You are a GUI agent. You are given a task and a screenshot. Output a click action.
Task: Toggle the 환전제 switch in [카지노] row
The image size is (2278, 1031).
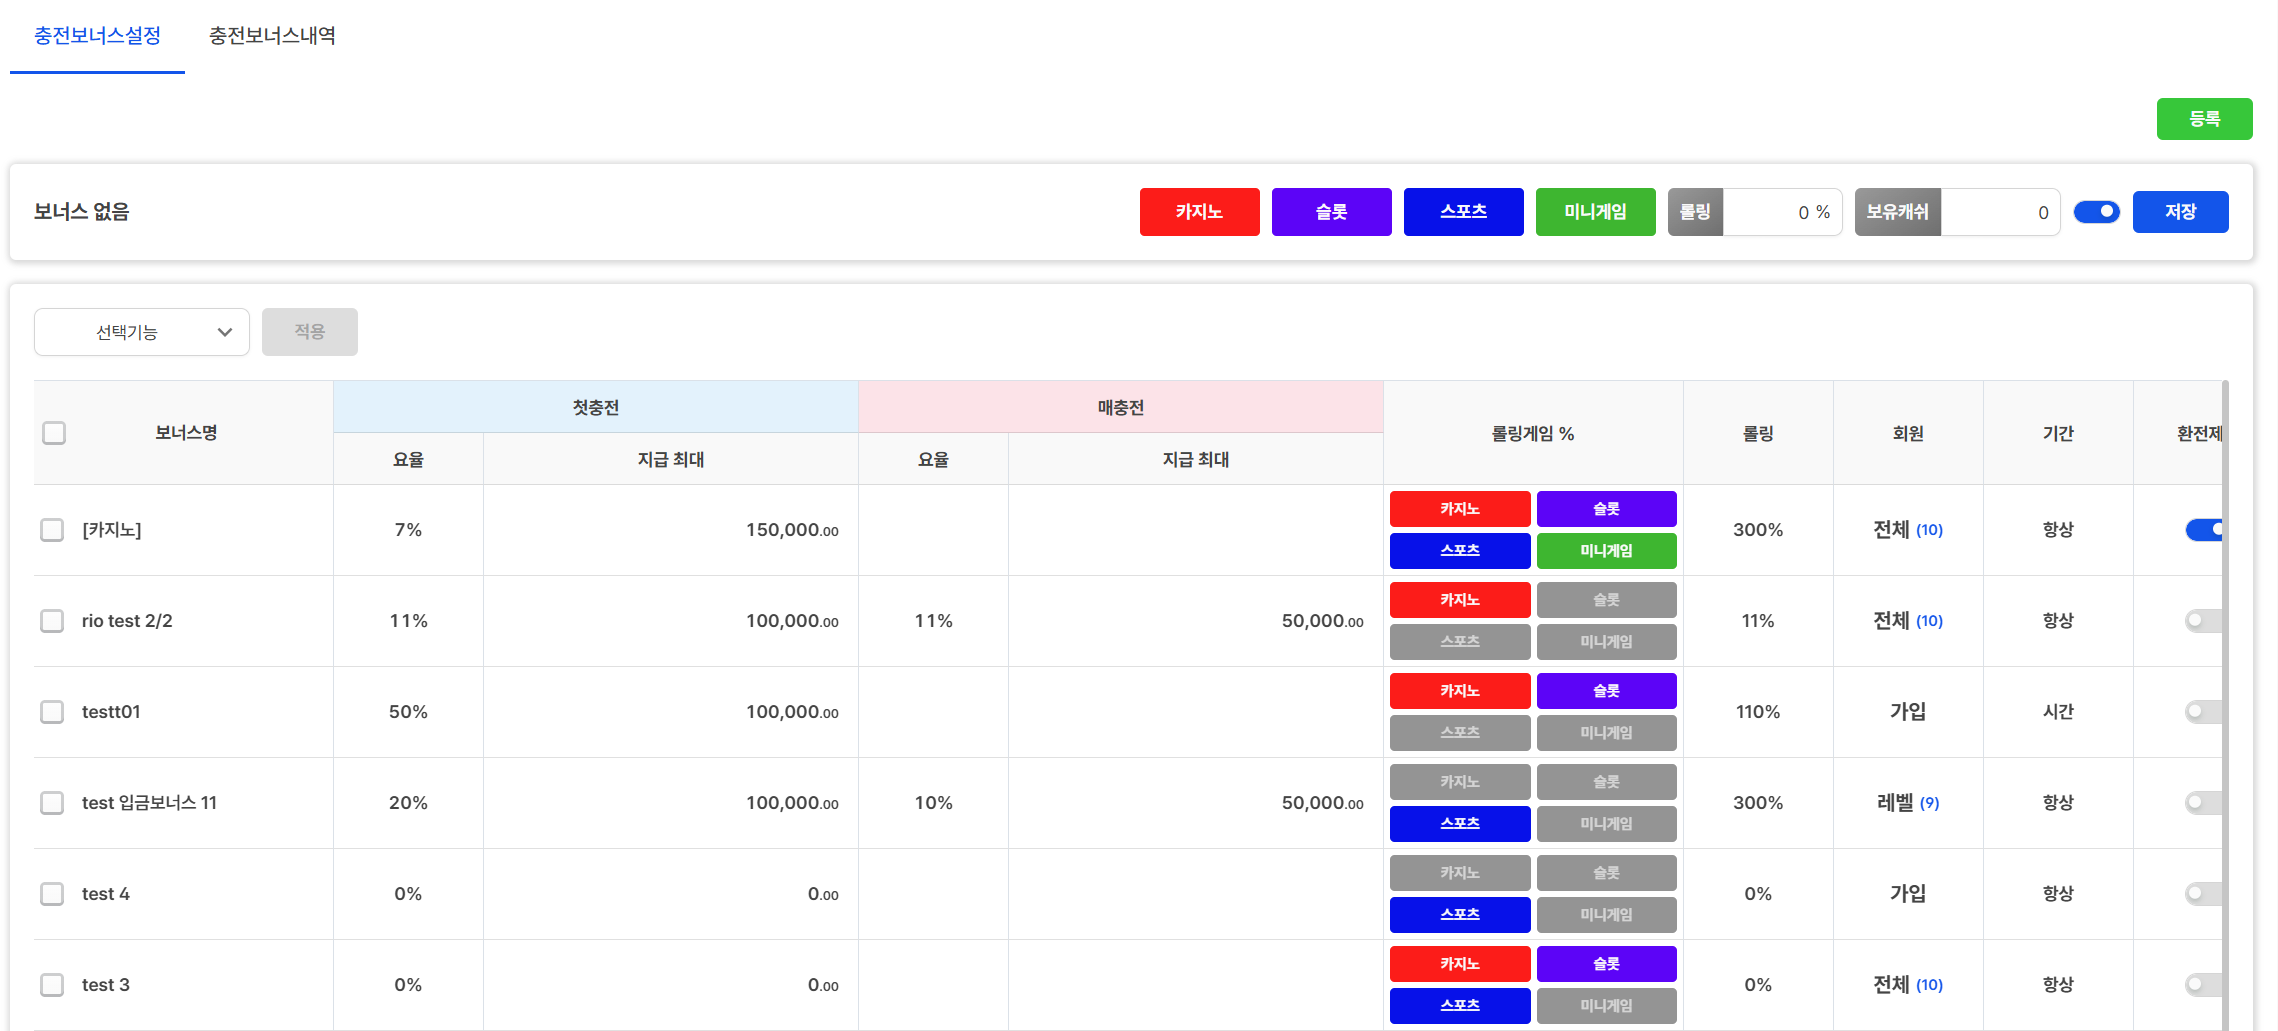click(x=2203, y=530)
